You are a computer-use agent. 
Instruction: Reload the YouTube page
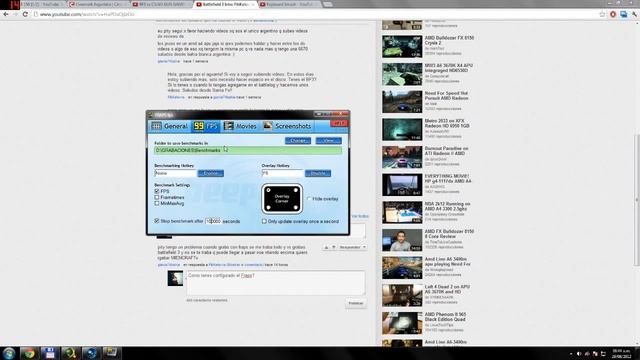(x=25, y=14)
